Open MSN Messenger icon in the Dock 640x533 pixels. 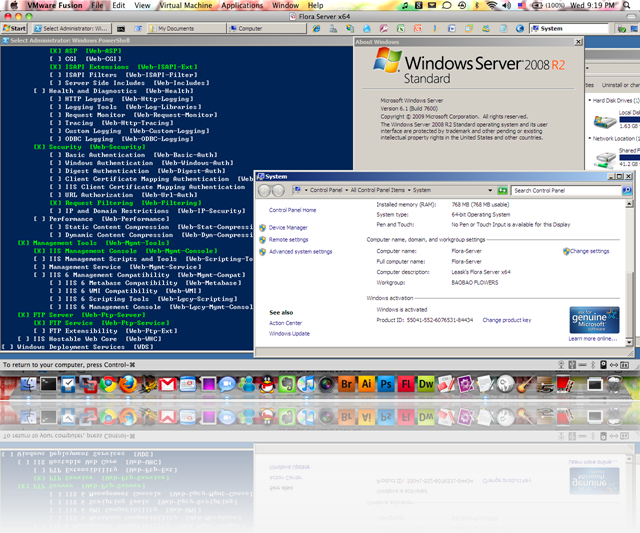coord(247,384)
